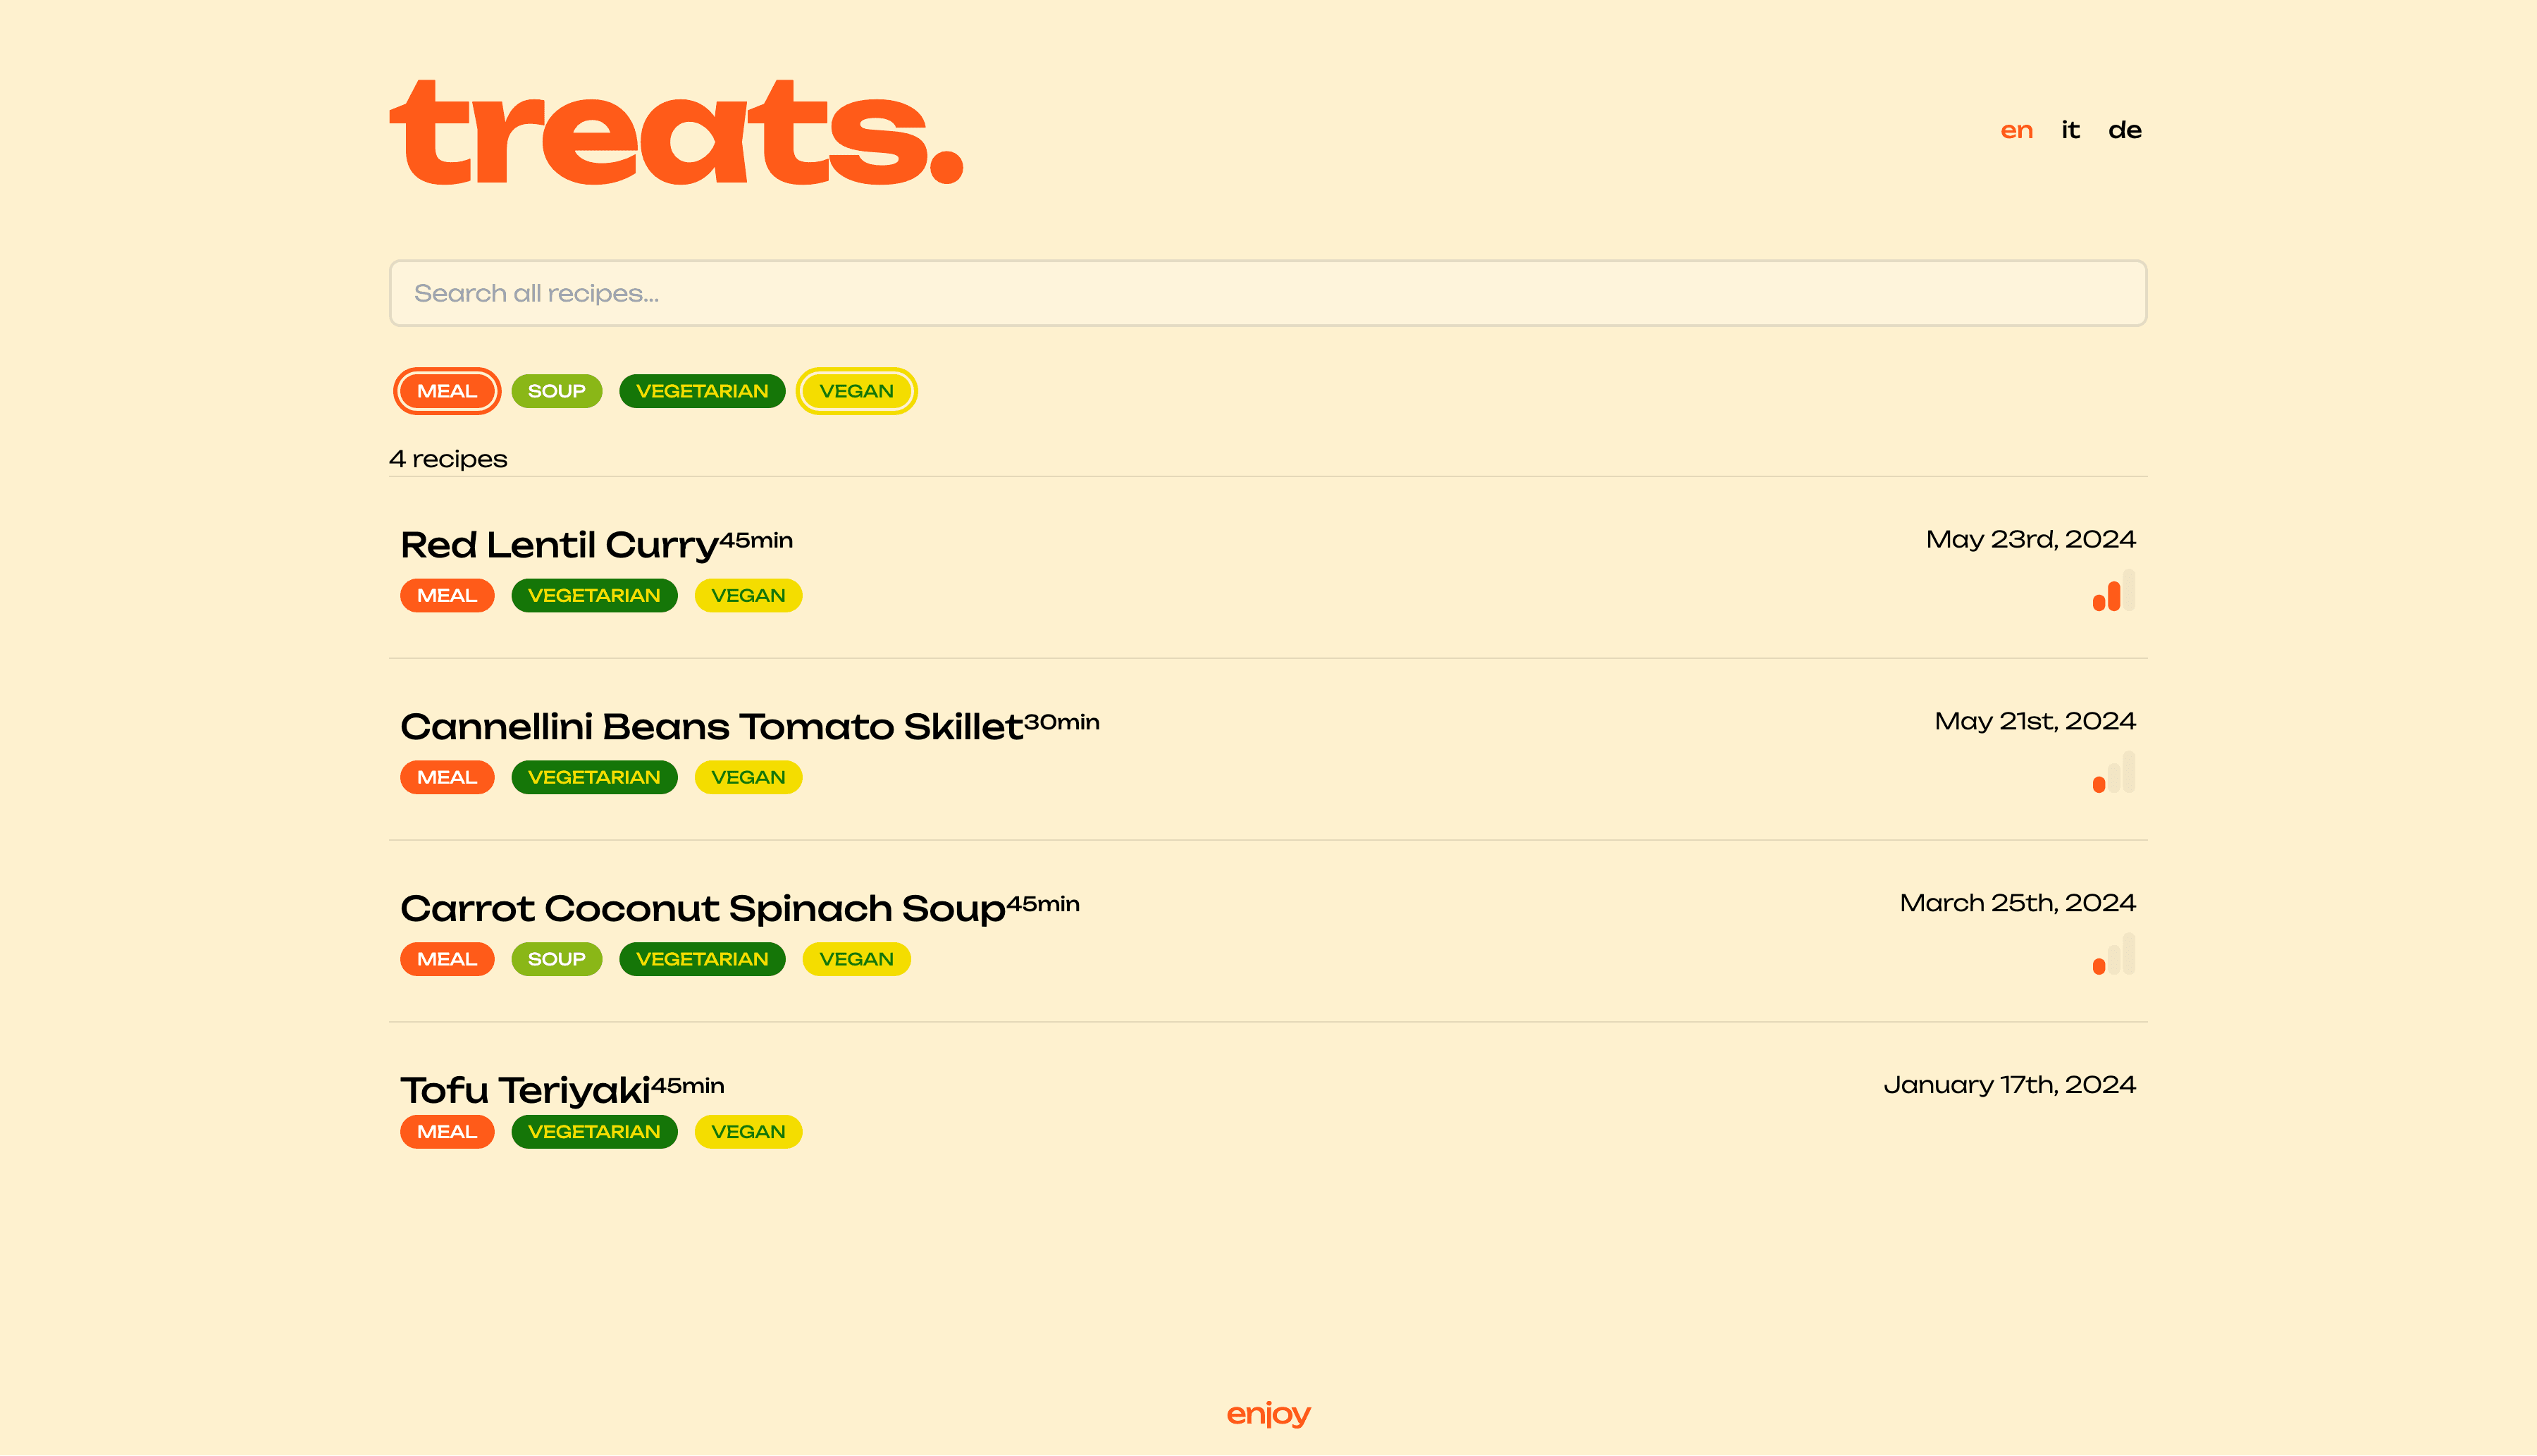Image resolution: width=2537 pixels, height=1456 pixels.
Task: Open the Tofu Teriyaki recipe
Action: point(525,1090)
